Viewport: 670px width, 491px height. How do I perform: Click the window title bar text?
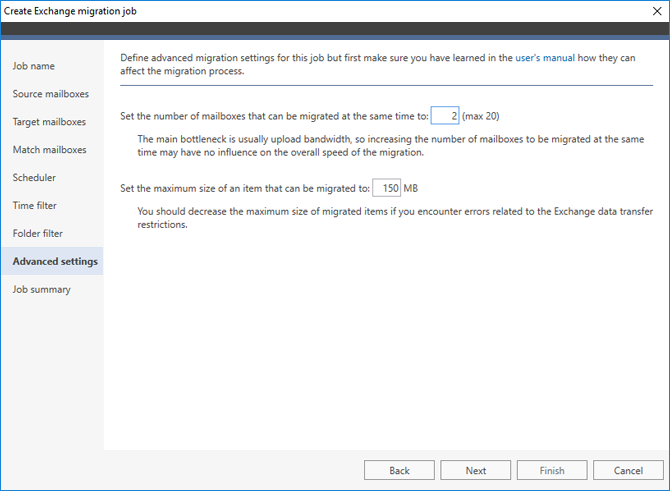pos(70,11)
